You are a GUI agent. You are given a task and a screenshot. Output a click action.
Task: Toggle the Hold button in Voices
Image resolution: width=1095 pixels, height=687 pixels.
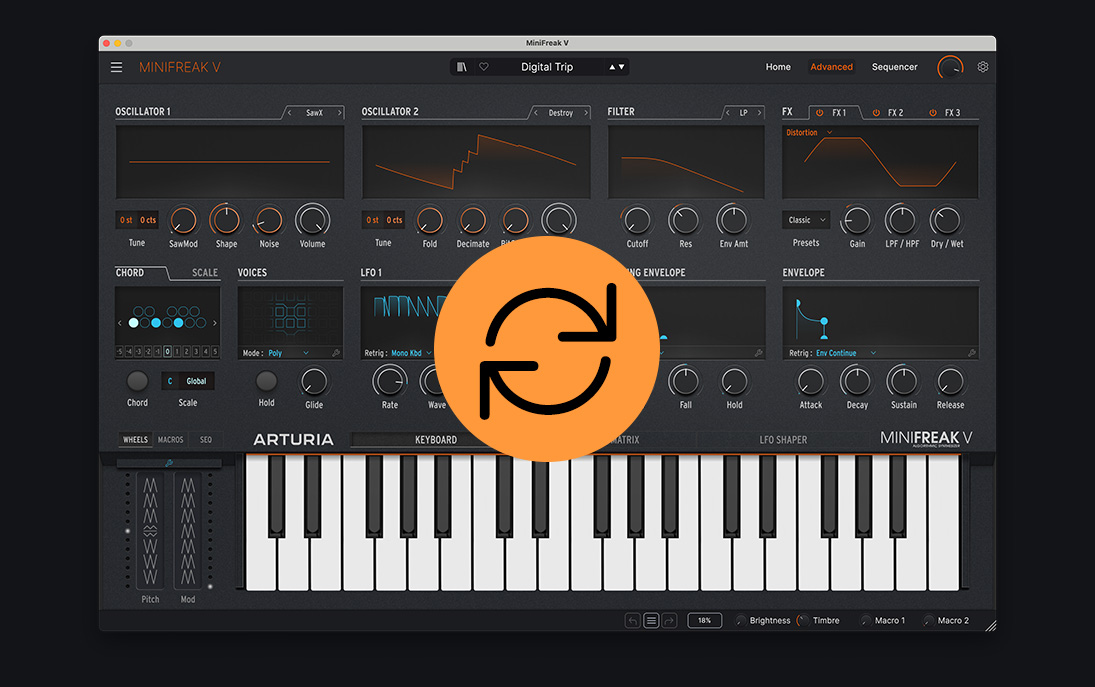tap(266, 381)
